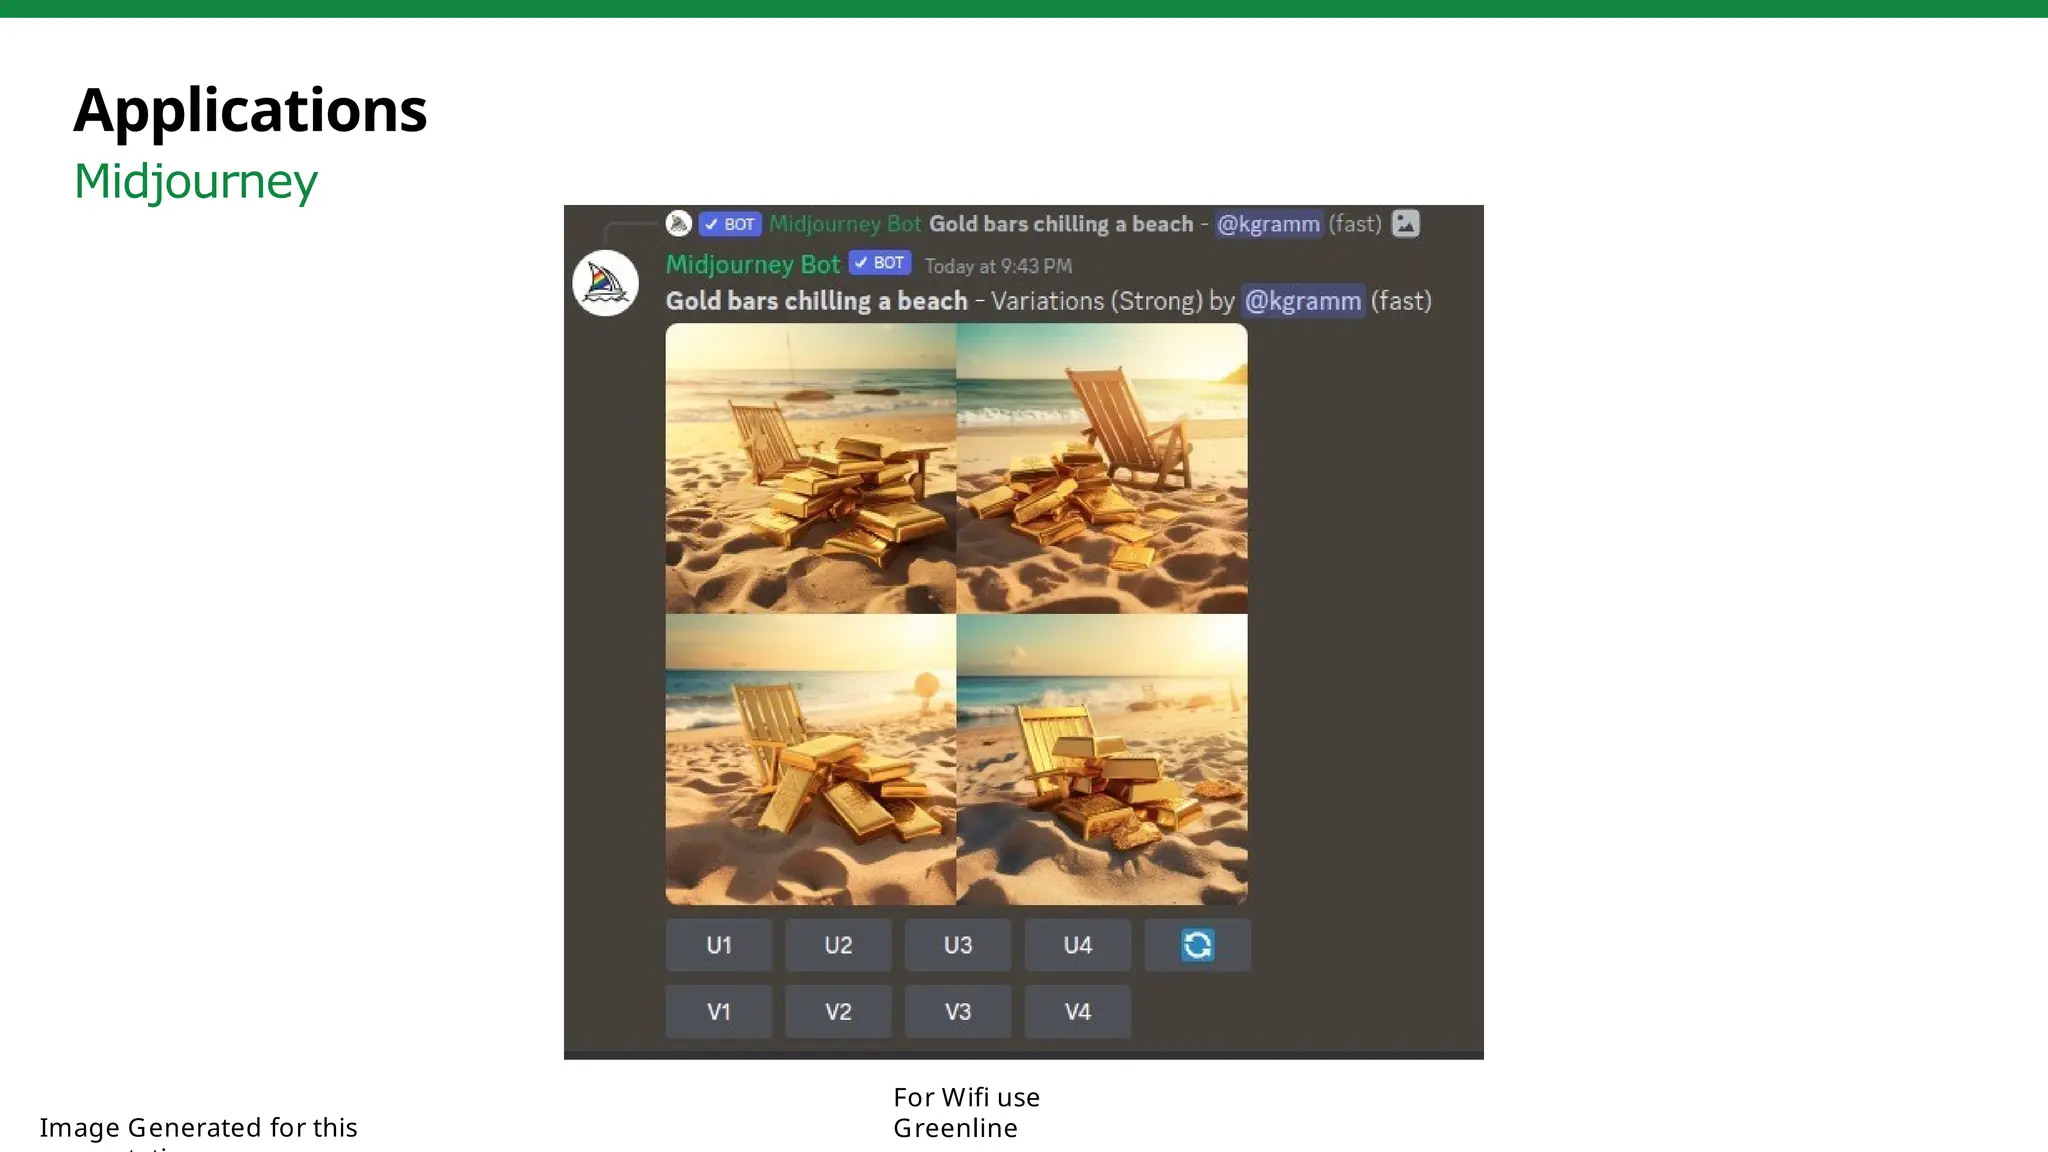Generate variations using V3

coord(957,1011)
